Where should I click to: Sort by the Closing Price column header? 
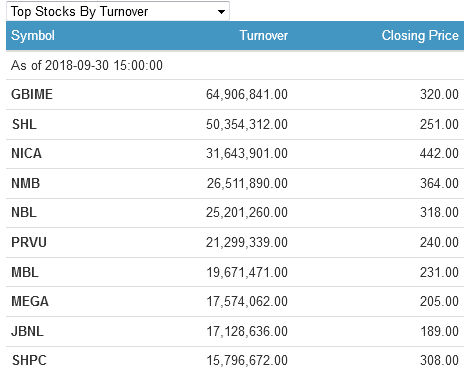tap(420, 35)
